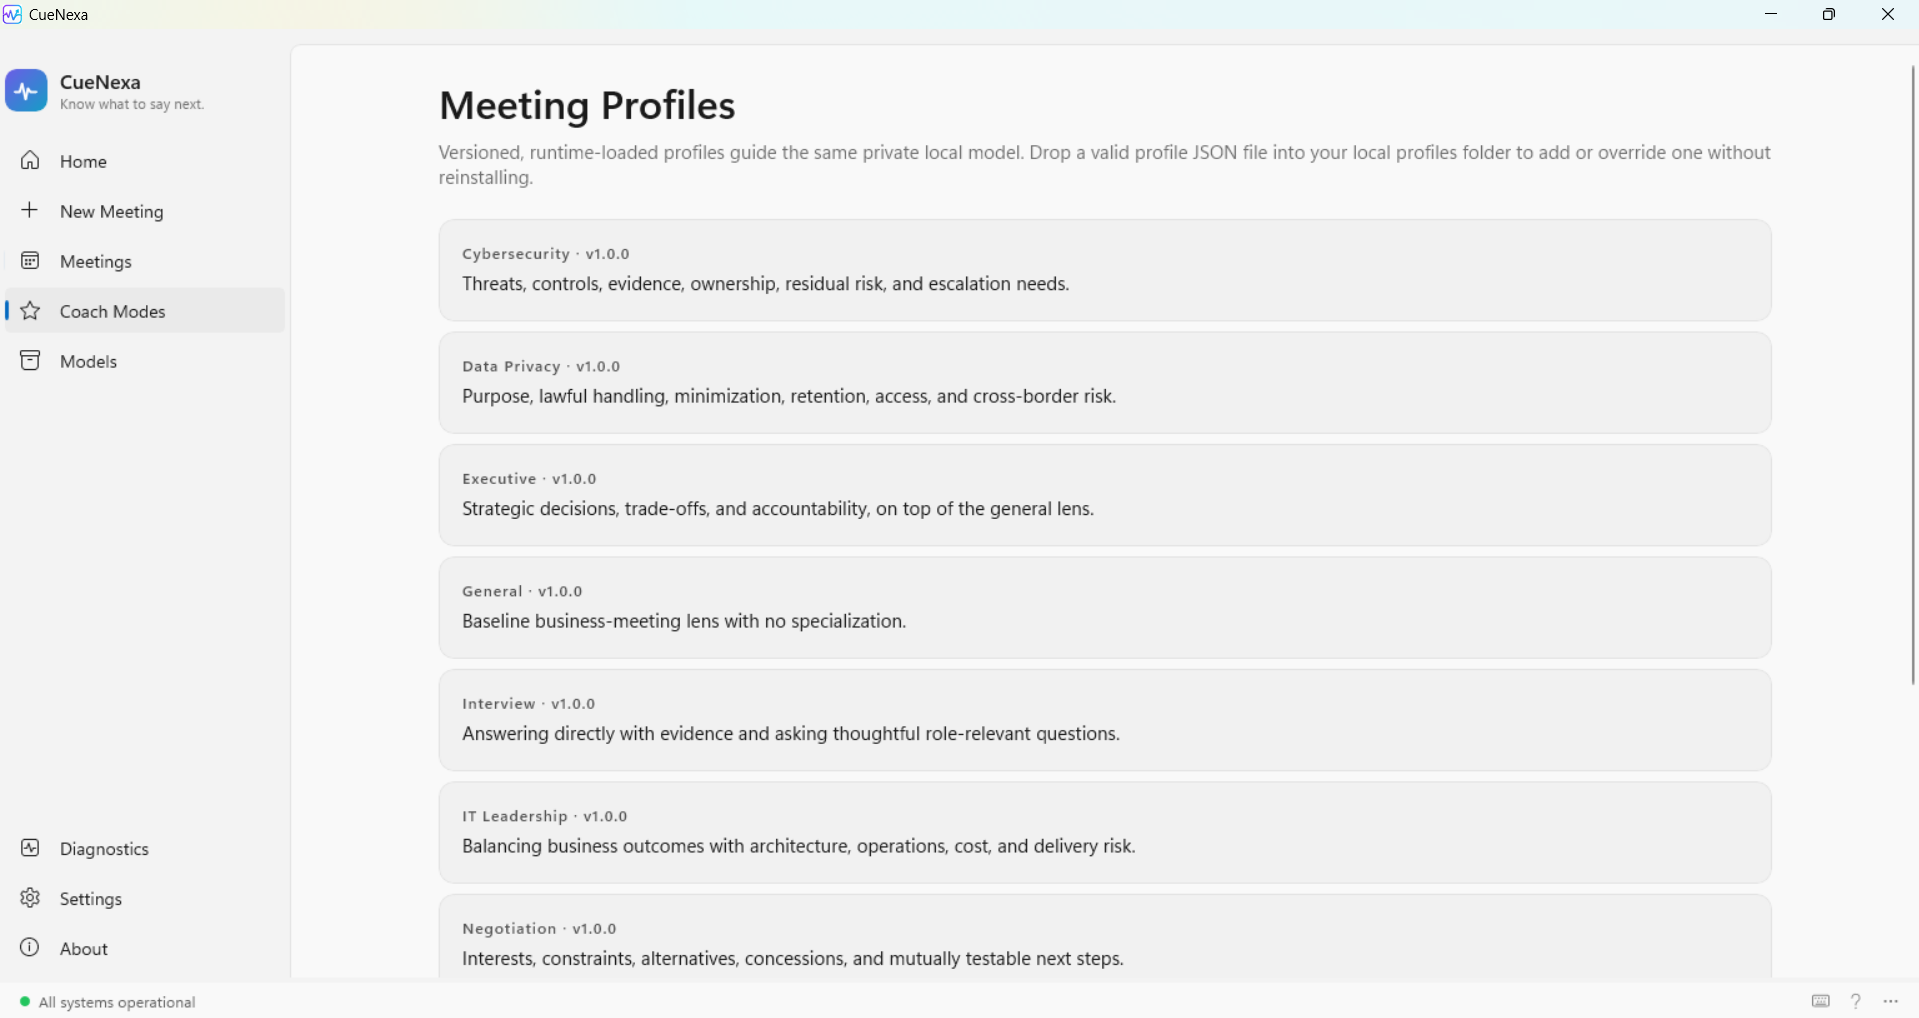The width and height of the screenshot is (1919, 1018).
Task: Open the Data Privacy profile card
Action: pos(1105,383)
